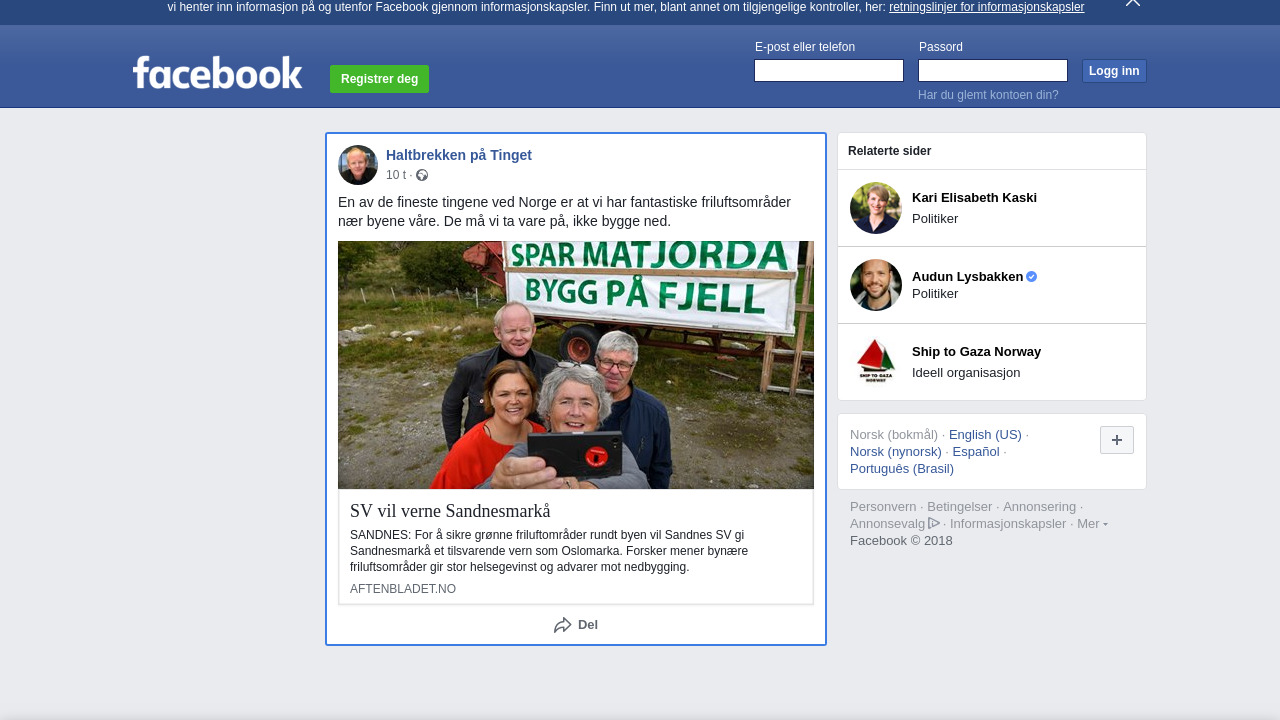
Task: Close the cookie notice banner
Action: coord(1133,3)
